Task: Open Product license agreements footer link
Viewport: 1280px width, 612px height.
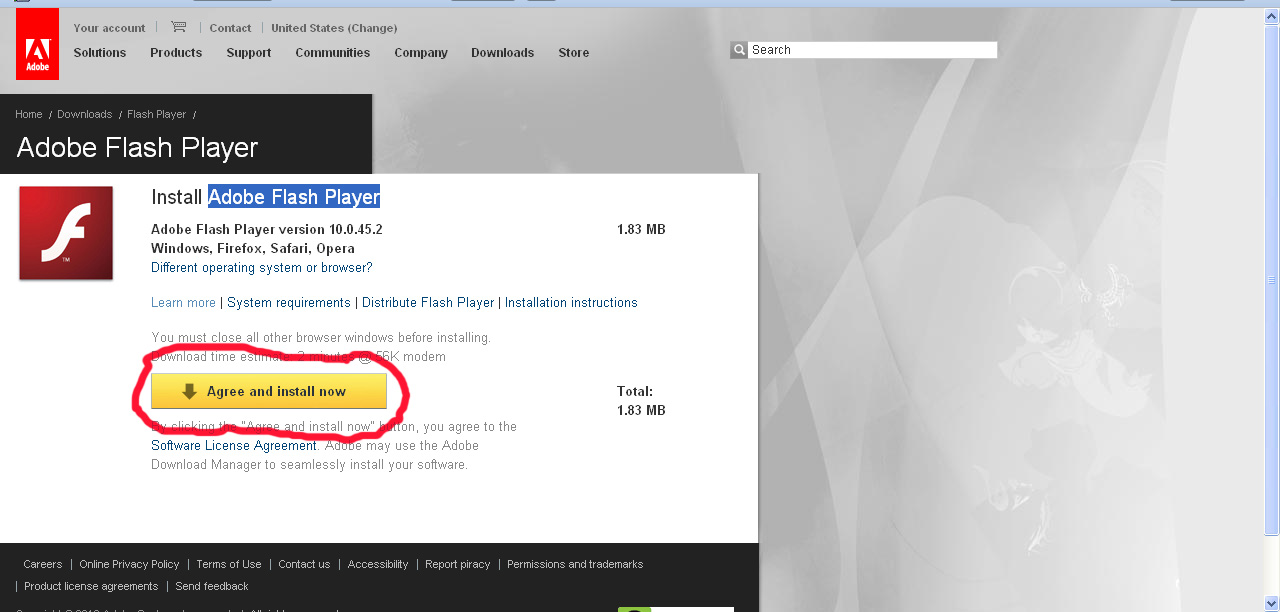Action: tap(91, 587)
